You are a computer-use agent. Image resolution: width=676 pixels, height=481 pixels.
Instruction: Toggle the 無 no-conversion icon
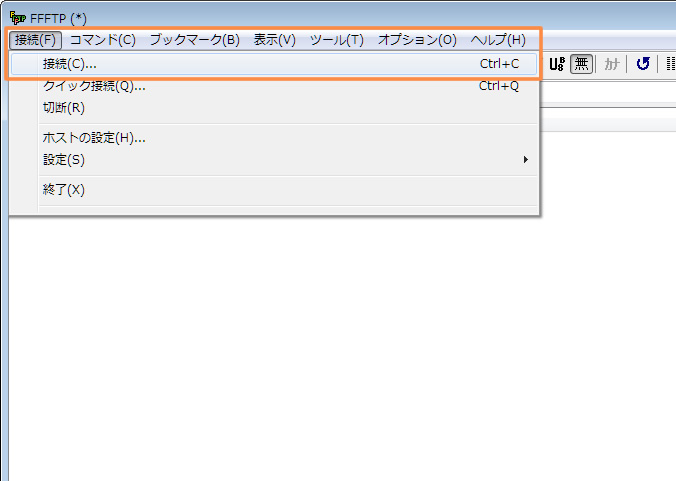tap(581, 64)
